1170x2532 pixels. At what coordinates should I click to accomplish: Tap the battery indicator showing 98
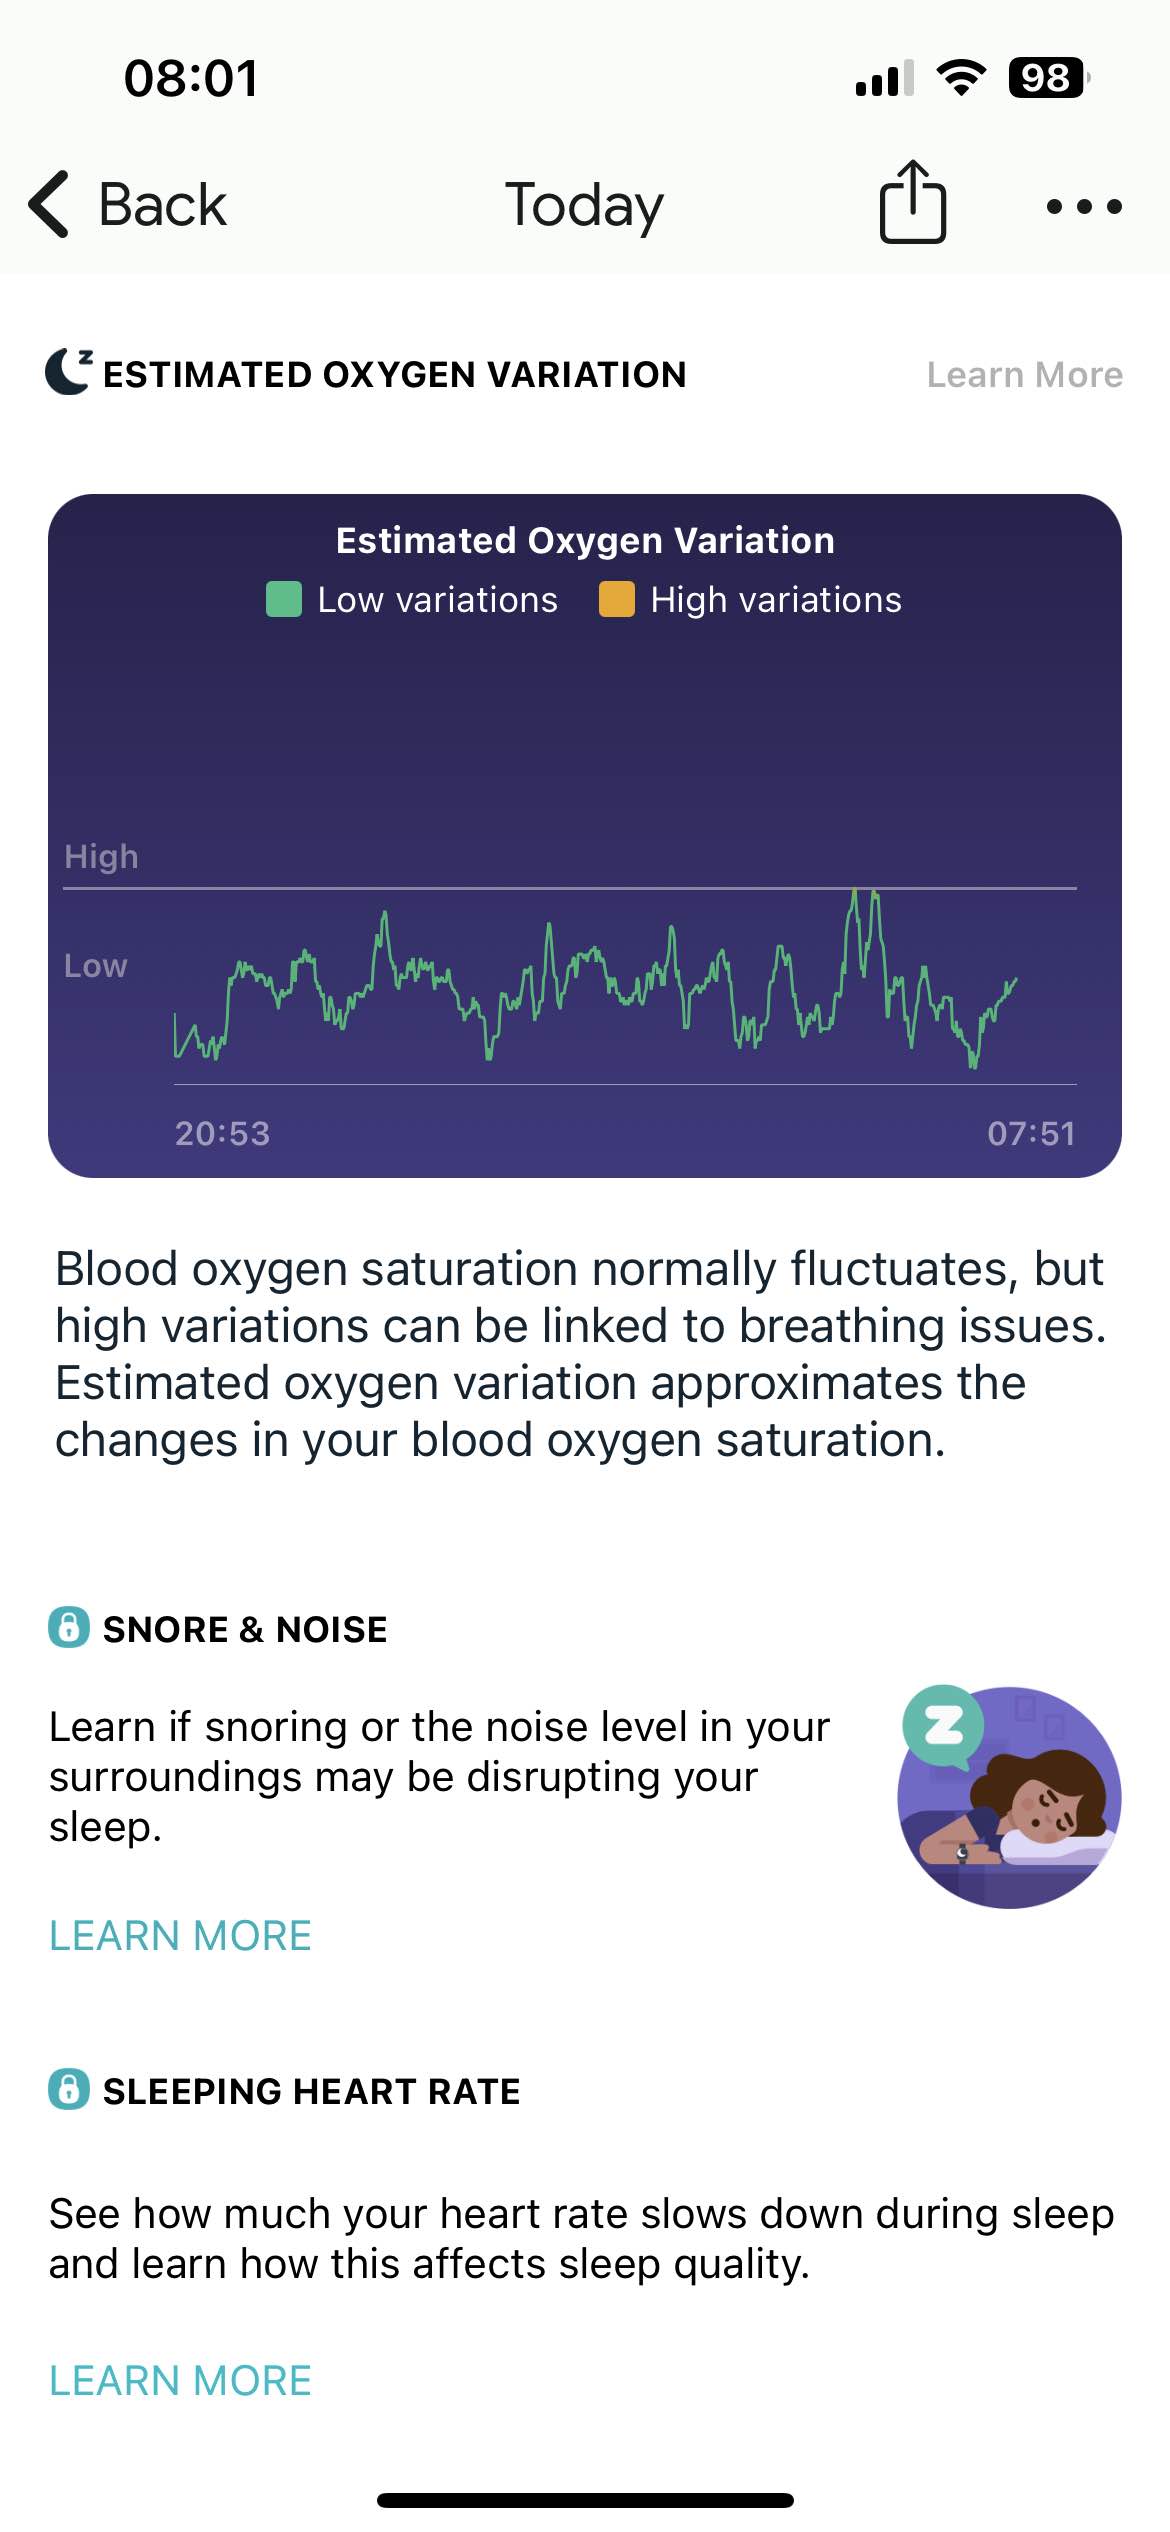1048,78
